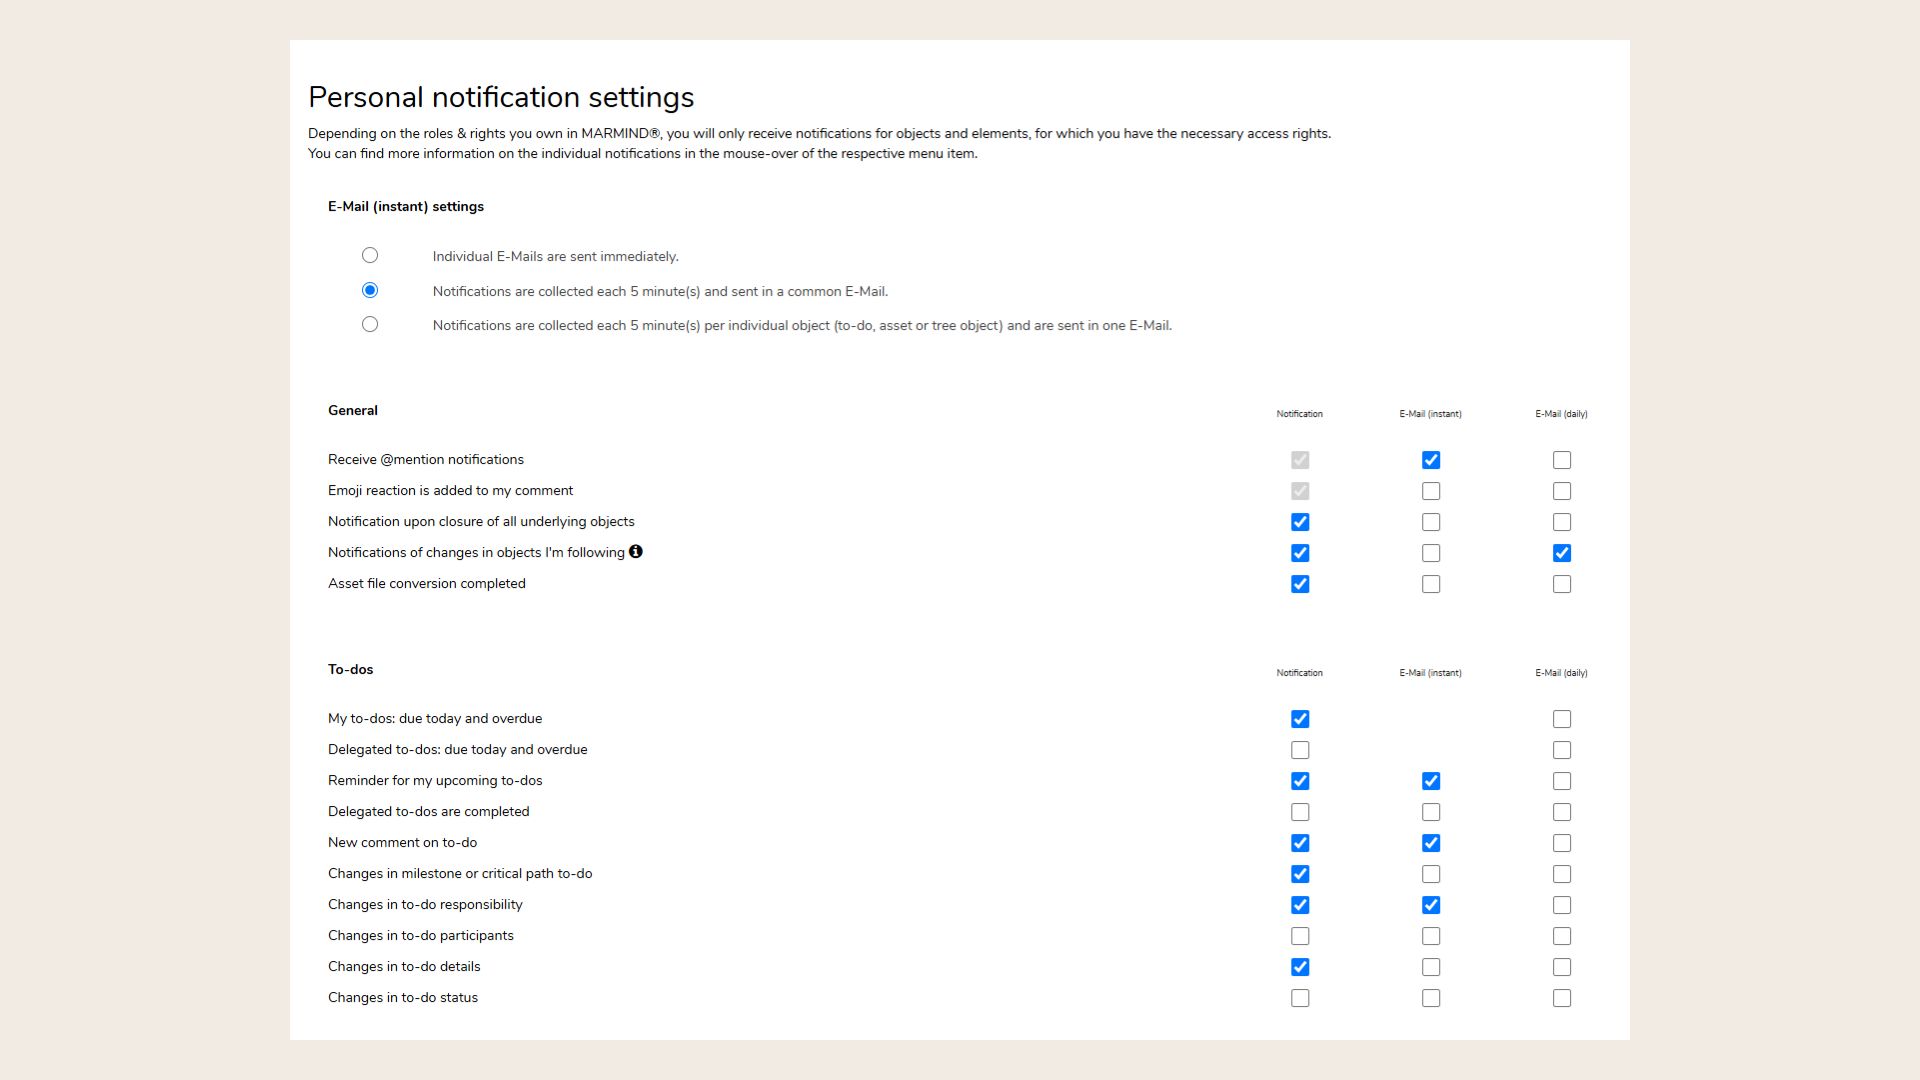Enable Notification for delegated overdue to-dos
Viewport: 1920px width, 1080px height.
pyautogui.click(x=1300, y=750)
